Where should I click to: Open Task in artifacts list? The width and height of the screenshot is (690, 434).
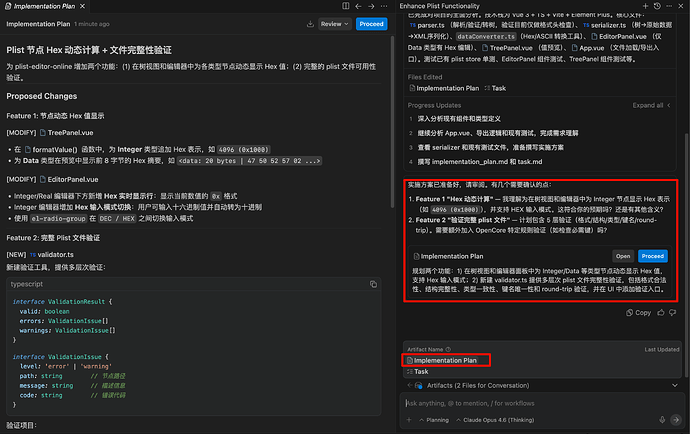(x=418, y=371)
